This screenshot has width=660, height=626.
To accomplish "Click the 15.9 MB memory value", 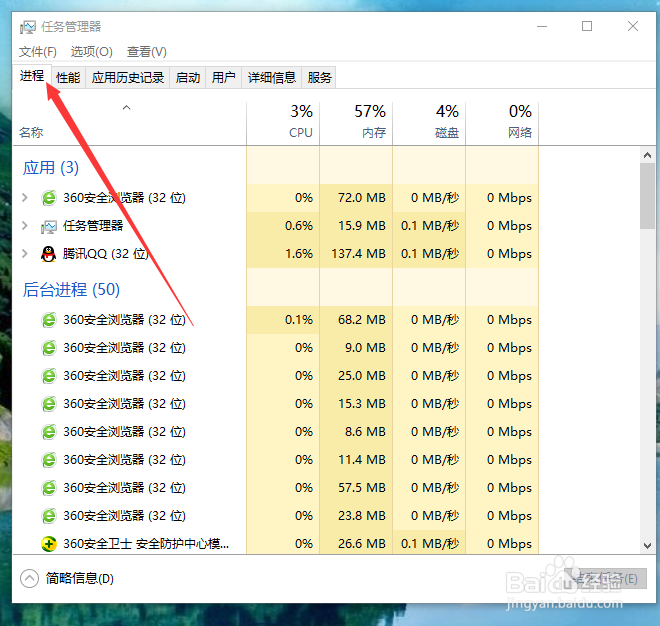I will point(362,226).
